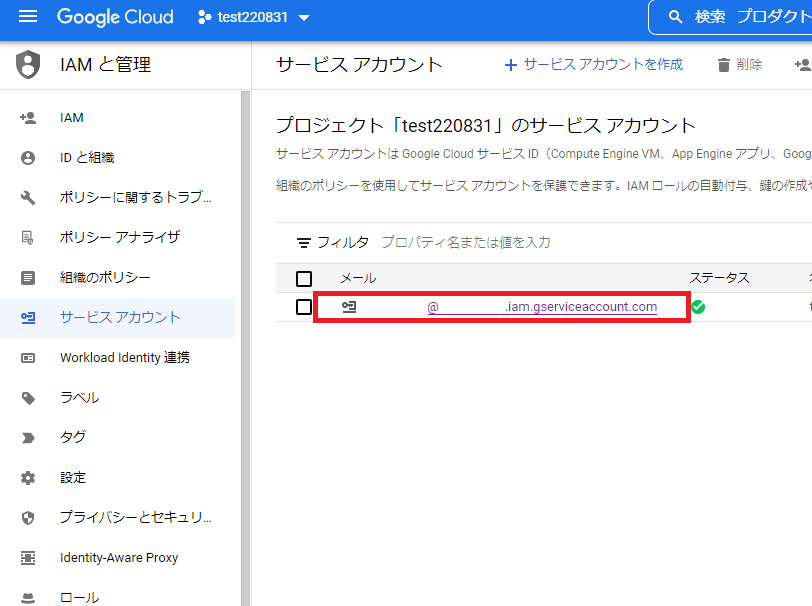The height and width of the screenshot is (606, 812).
Task: Open the hamburger navigation menu
Action: pyautogui.click(x=28, y=17)
